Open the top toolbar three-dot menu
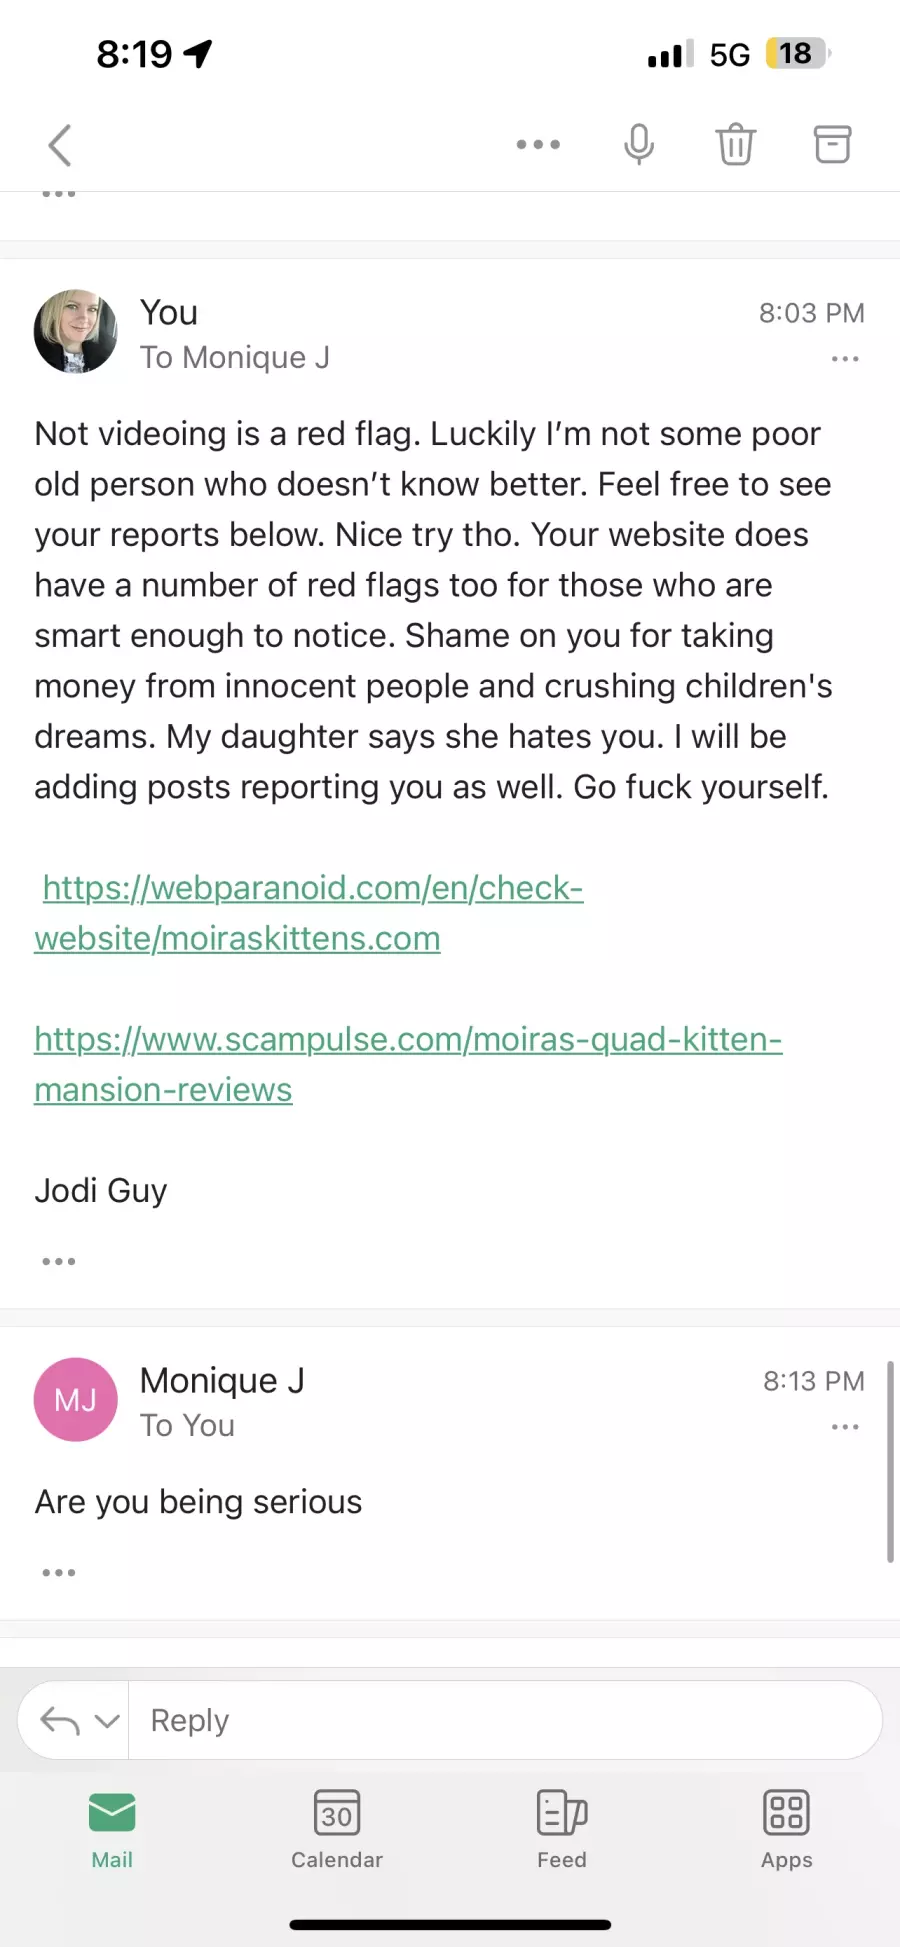The width and height of the screenshot is (900, 1947). point(538,145)
